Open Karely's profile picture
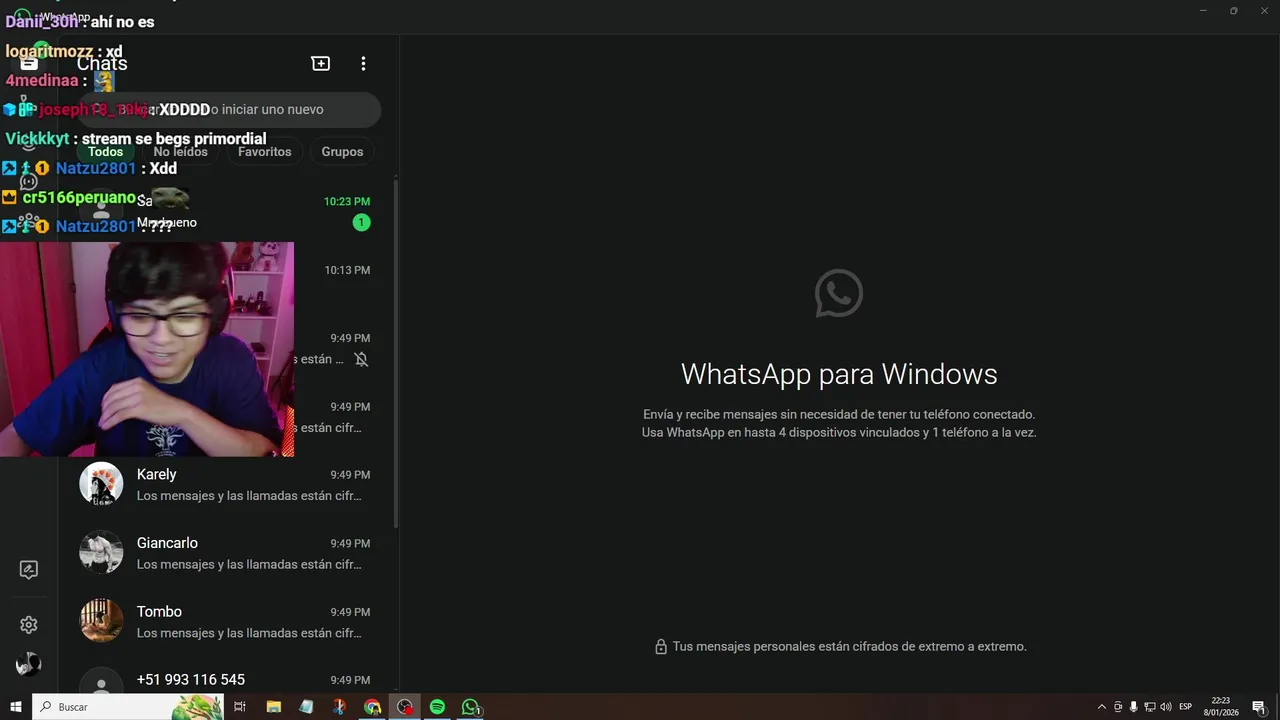This screenshot has height=720, width=1280. (101, 485)
